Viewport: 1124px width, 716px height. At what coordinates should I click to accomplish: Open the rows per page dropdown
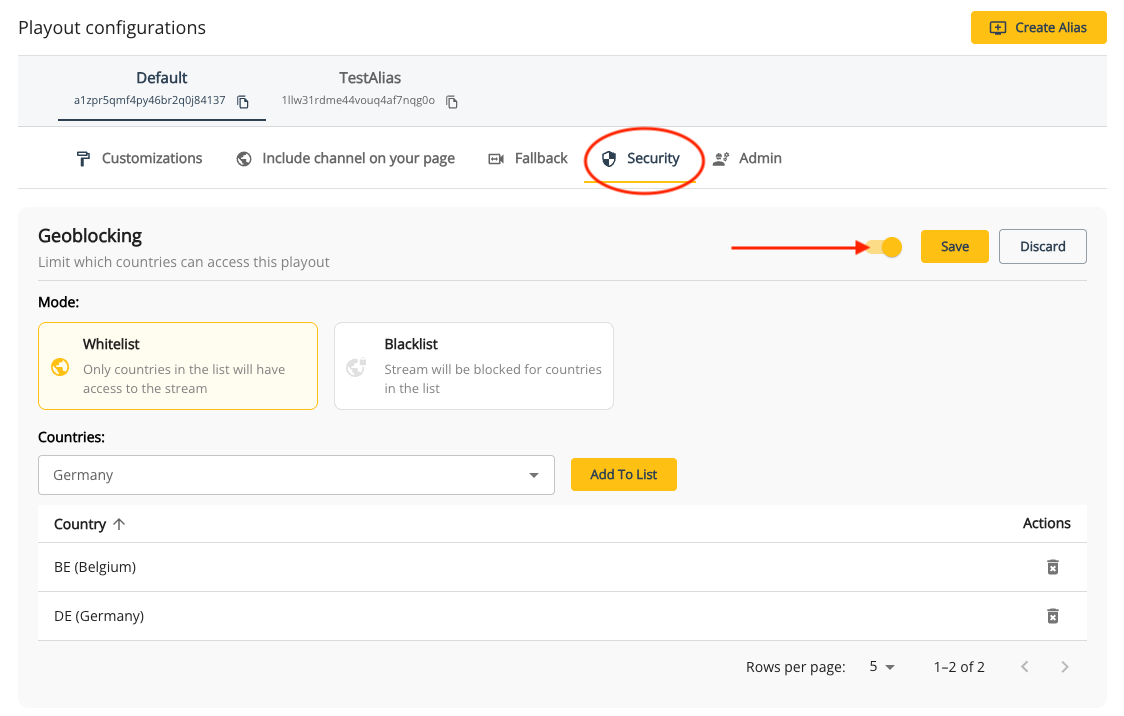881,666
